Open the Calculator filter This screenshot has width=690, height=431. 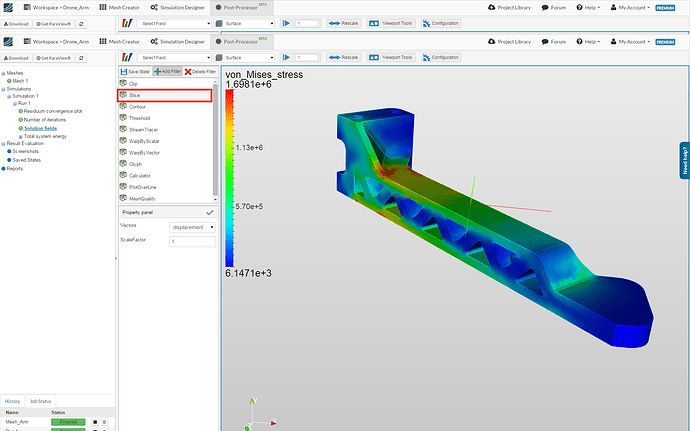pyautogui.click(x=142, y=176)
